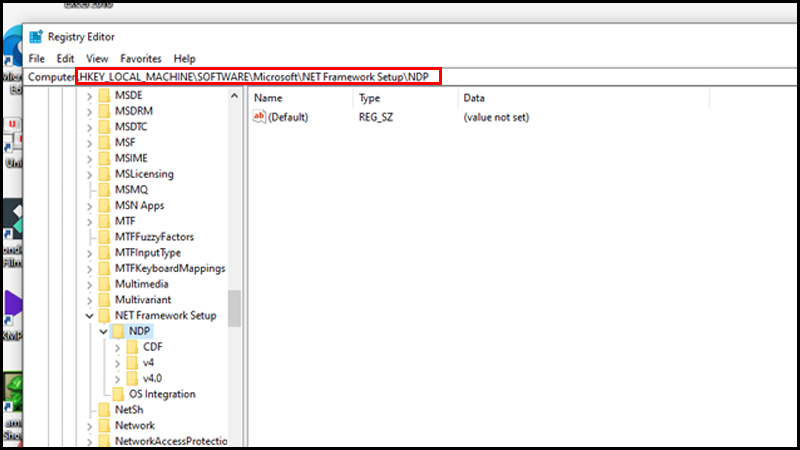Expand the MTFInputType key
This screenshot has height=450, width=800.
click(x=89, y=254)
